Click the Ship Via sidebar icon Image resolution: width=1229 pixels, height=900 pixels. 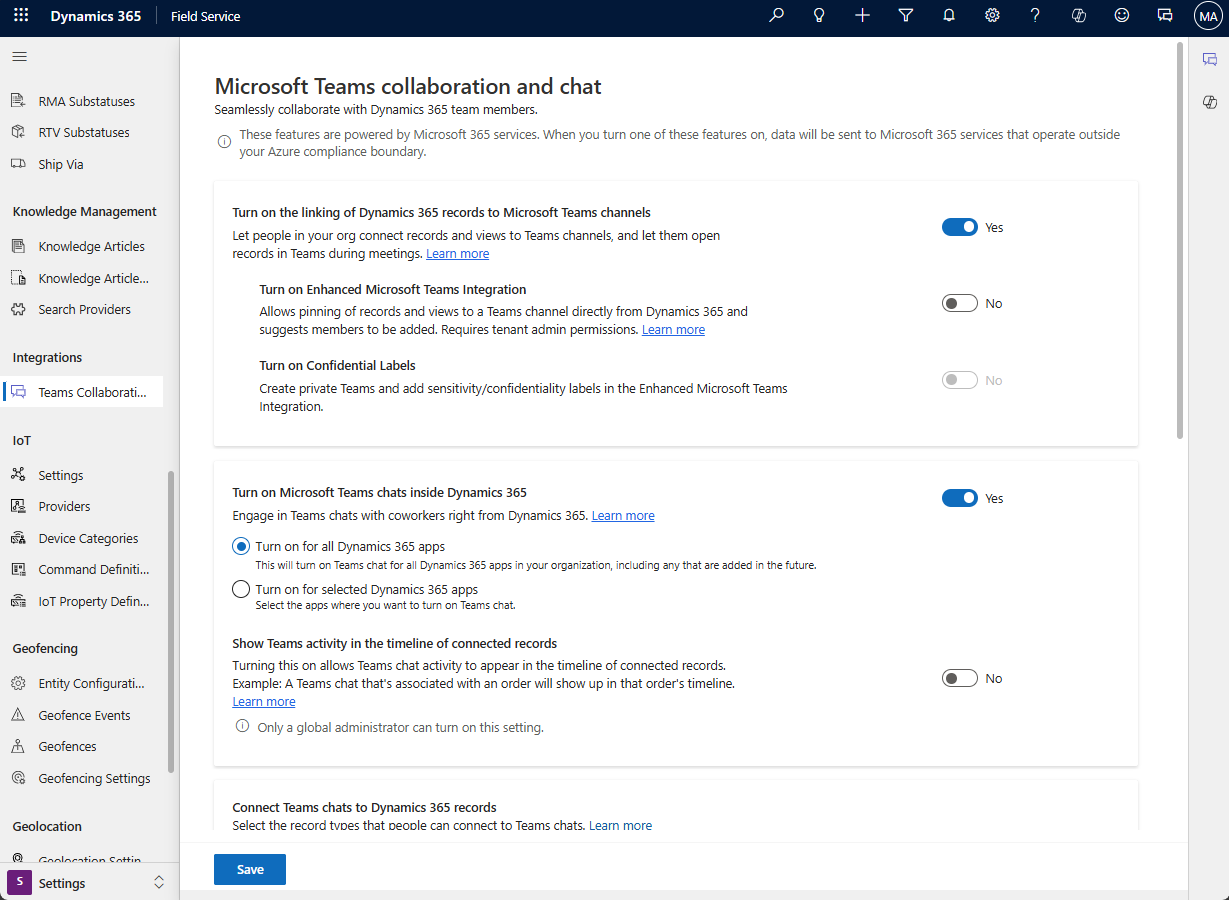[18, 164]
